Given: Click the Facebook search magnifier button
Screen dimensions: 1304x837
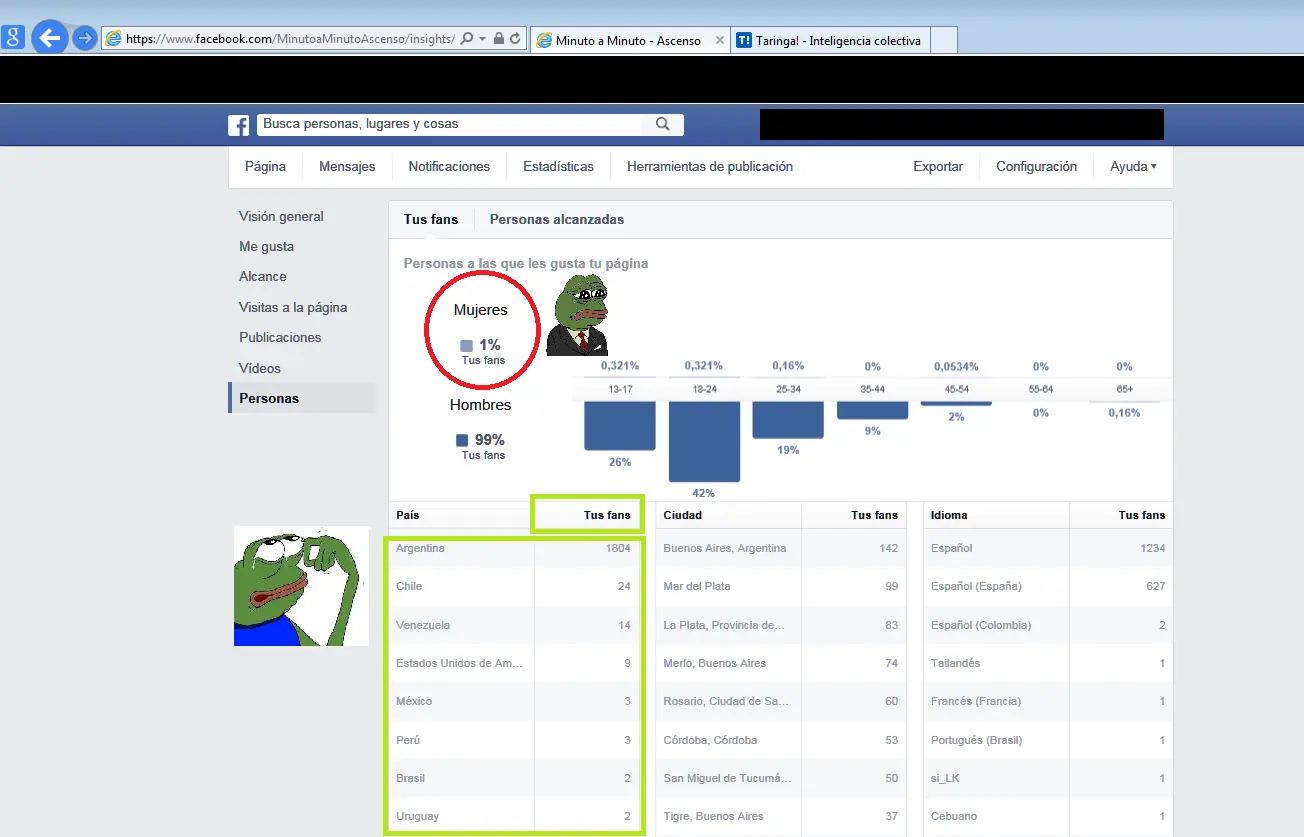Looking at the screenshot, I should (x=662, y=124).
